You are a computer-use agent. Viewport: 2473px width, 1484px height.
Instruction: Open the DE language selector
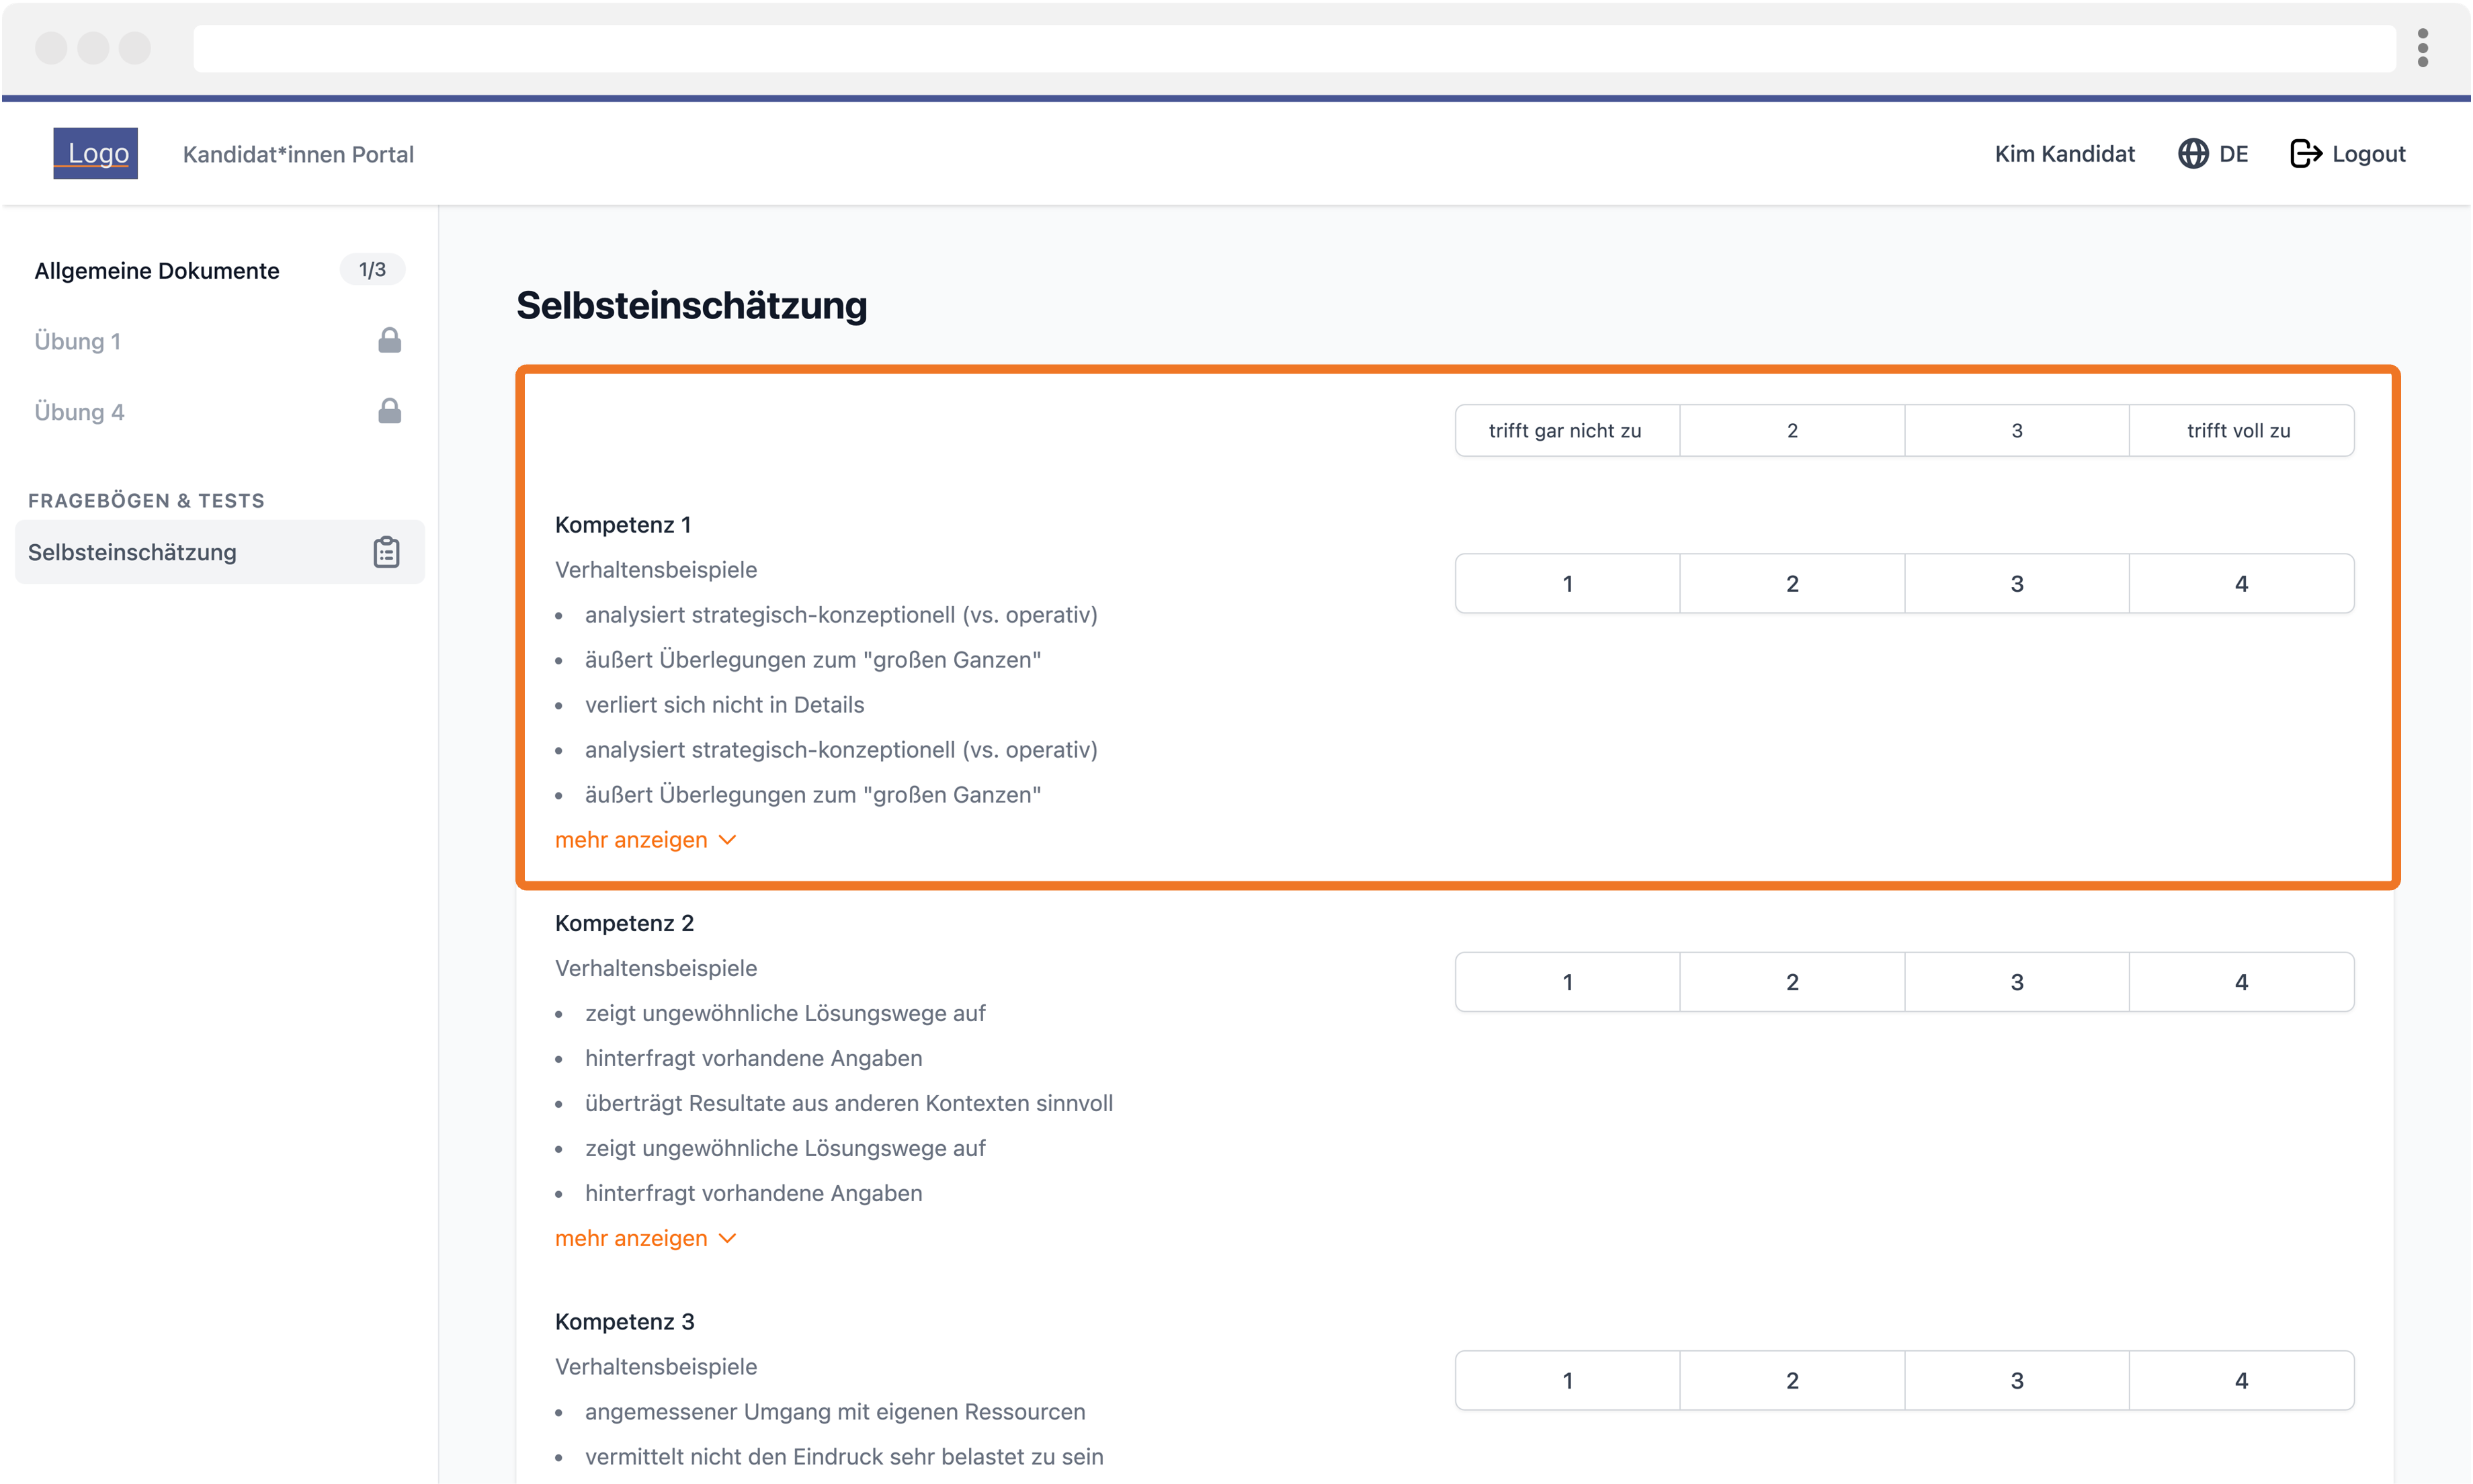pyautogui.click(x=2213, y=153)
